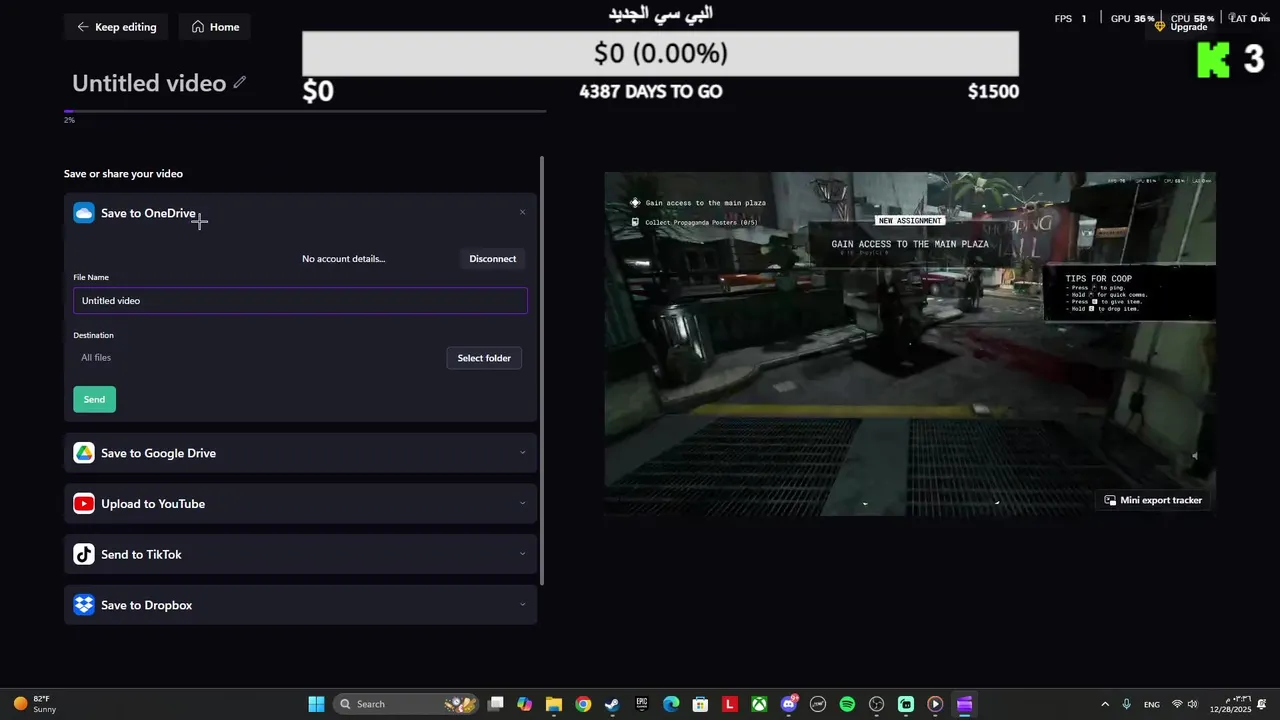Click the 'Save or share your video' heading
The width and height of the screenshot is (1280, 720).
[x=123, y=174]
